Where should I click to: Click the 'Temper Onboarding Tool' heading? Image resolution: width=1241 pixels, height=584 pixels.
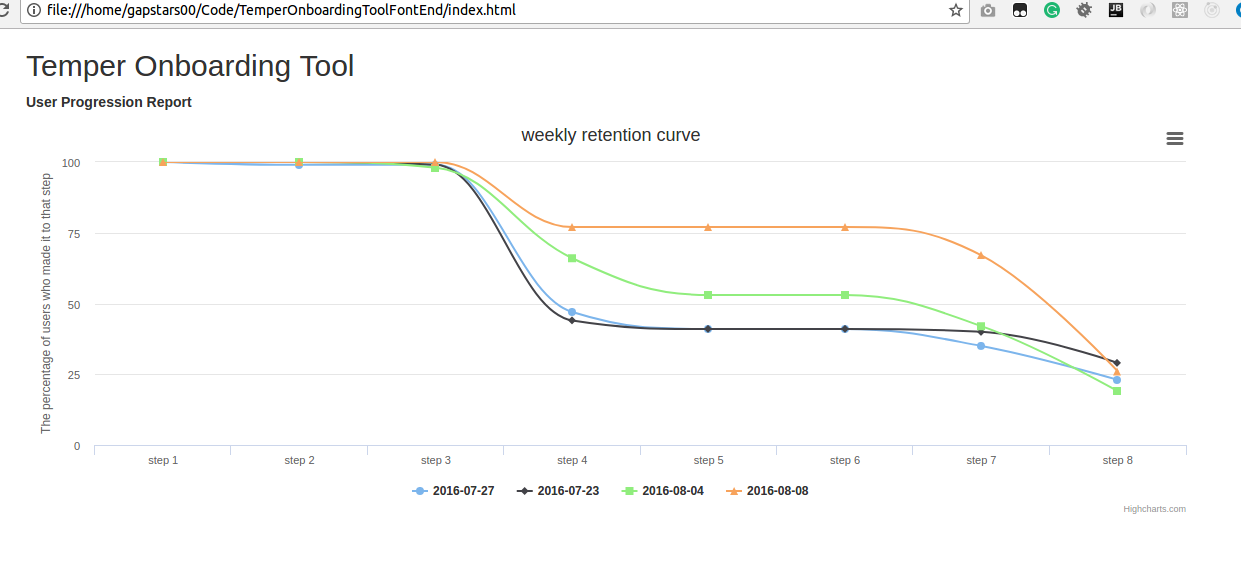190,66
